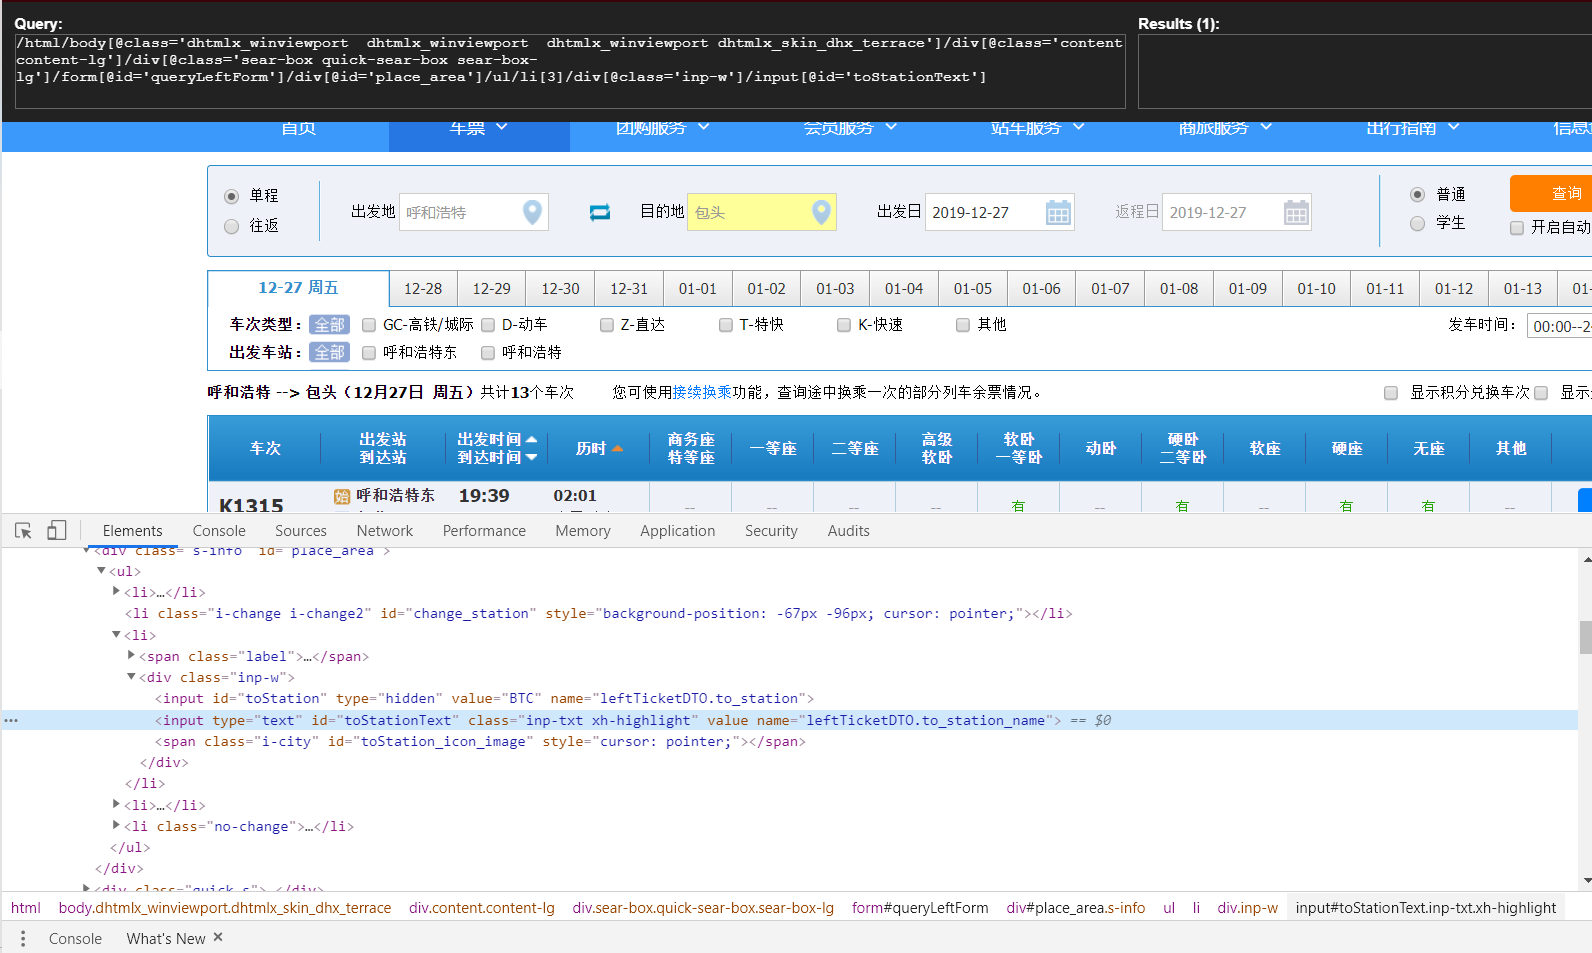This screenshot has height=953, width=1592.
Task: Click the orange 查询 search button
Action: [x=1552, y=193]
